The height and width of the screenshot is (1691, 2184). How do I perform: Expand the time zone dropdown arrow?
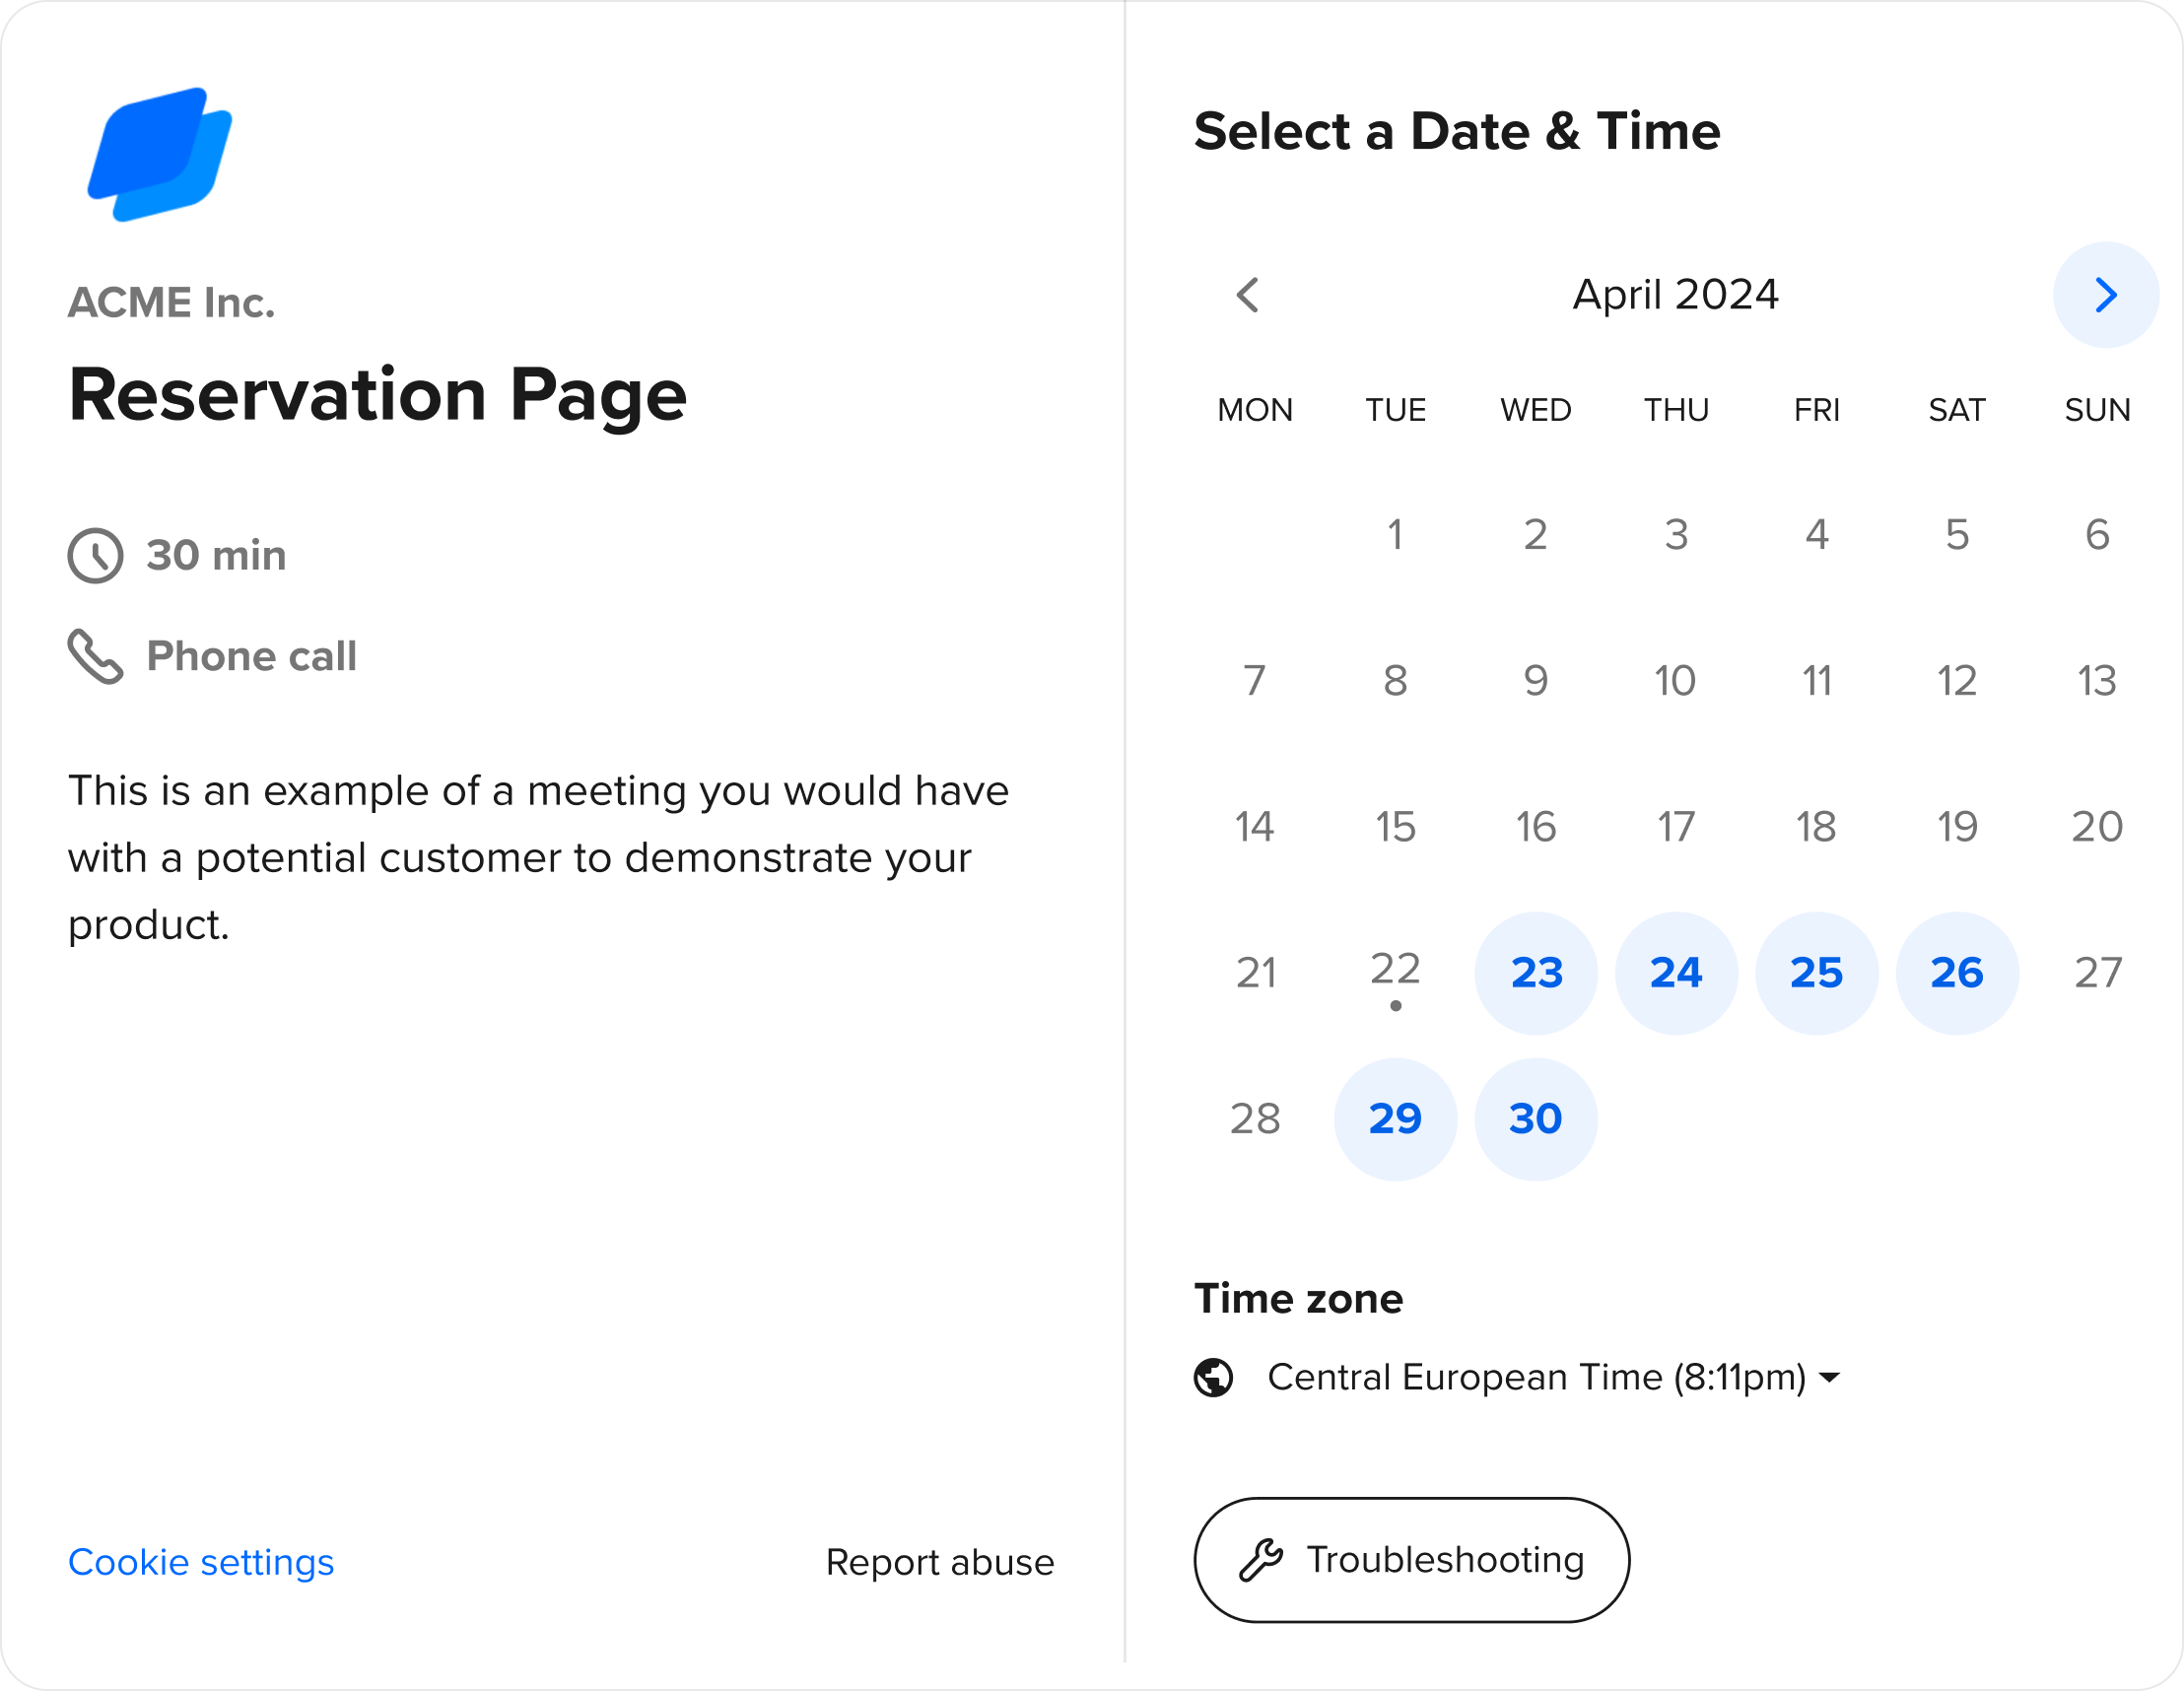1829,1378
